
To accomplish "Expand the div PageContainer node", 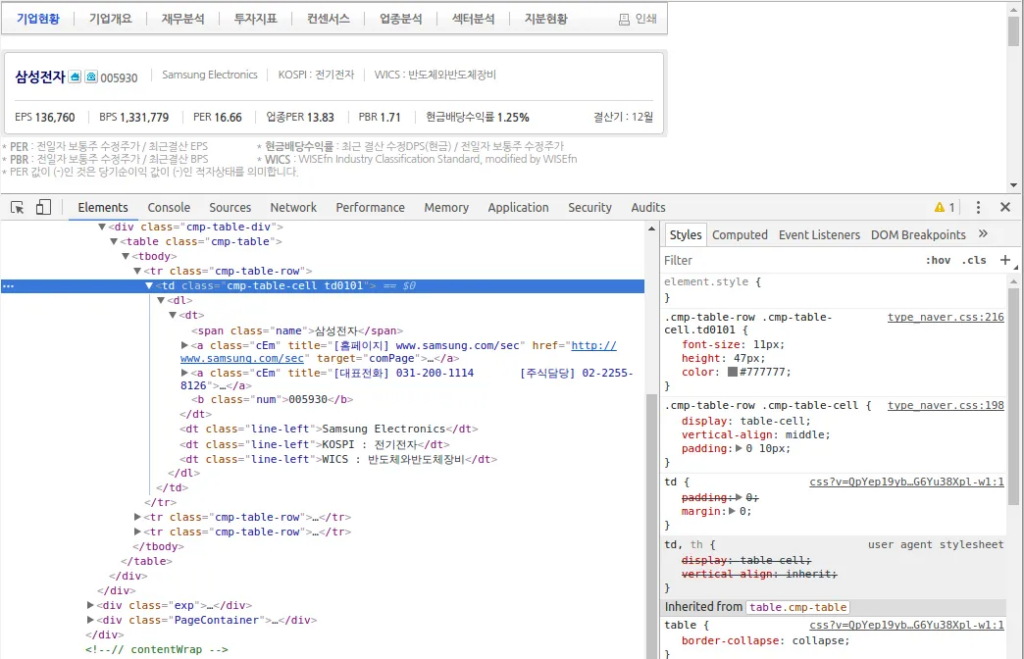I will click(x=90, y=620).
